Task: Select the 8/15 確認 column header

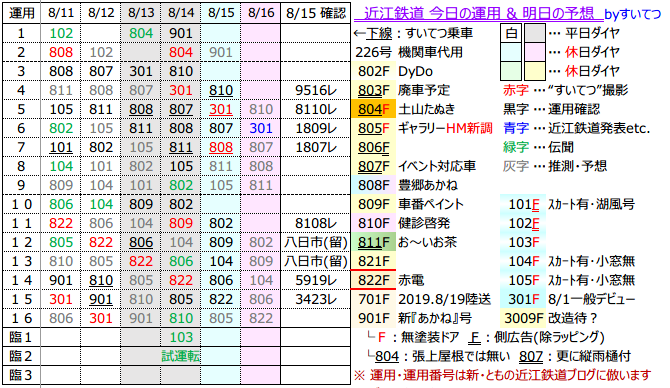Action: point(316,13)
